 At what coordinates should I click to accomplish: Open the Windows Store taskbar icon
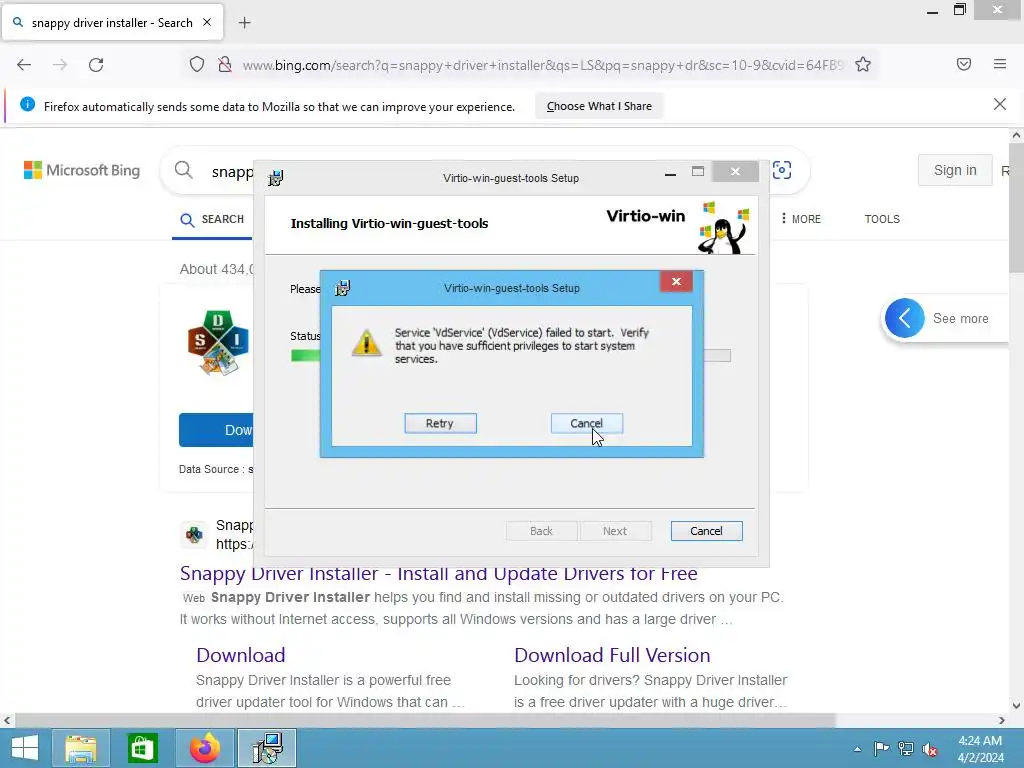[142, 748]
